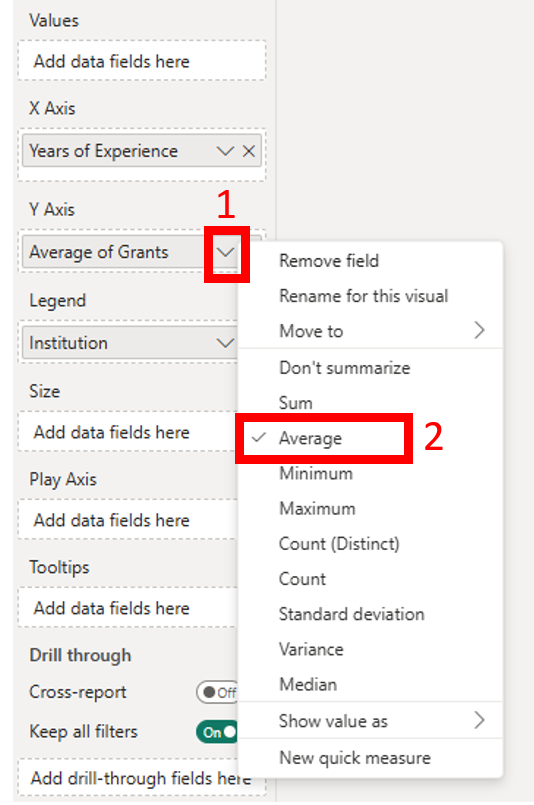Click the Legend section label
Viewport: 534px width, 805px height.
(58, 301)
